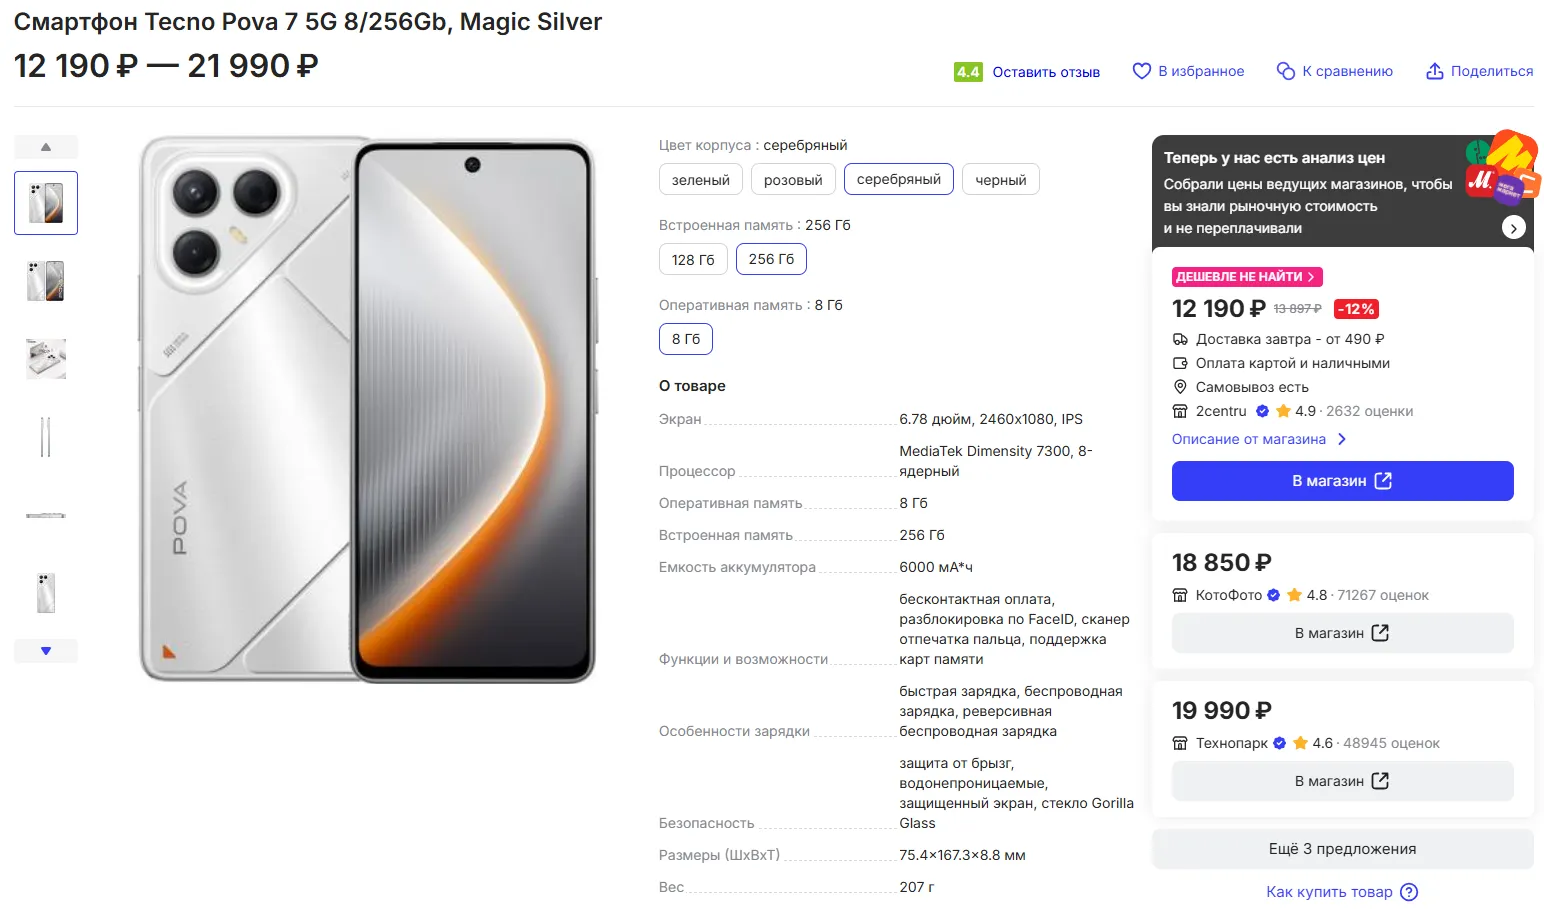Open the second phone thumbnail image
This screenshot has height=909, width=1544.
(46, 281)
